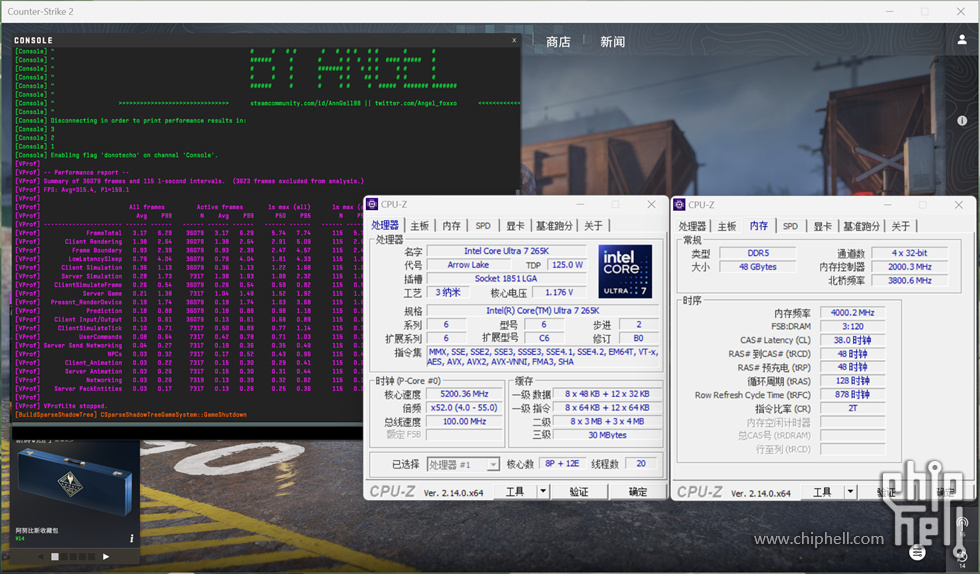Click the 48 GBytes memory size field
This screenshot has width=980, height=574.
click(758, 266)
